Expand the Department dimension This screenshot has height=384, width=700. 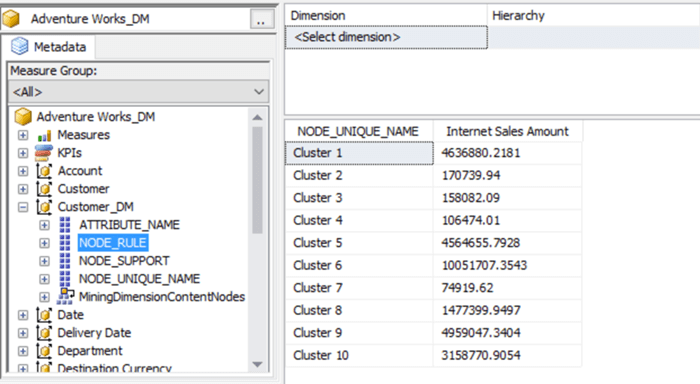pyautogui.click(x=23, y=351)
